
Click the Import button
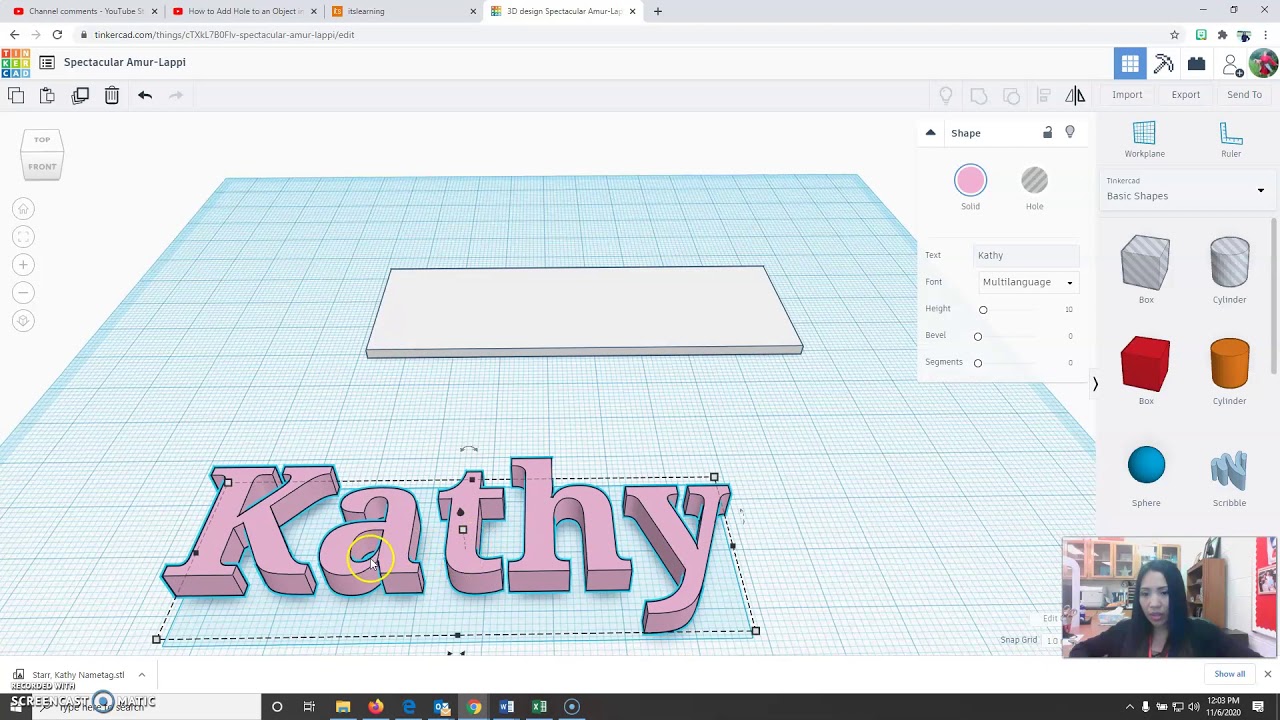pyautogui.click(x=1127, y=95)
